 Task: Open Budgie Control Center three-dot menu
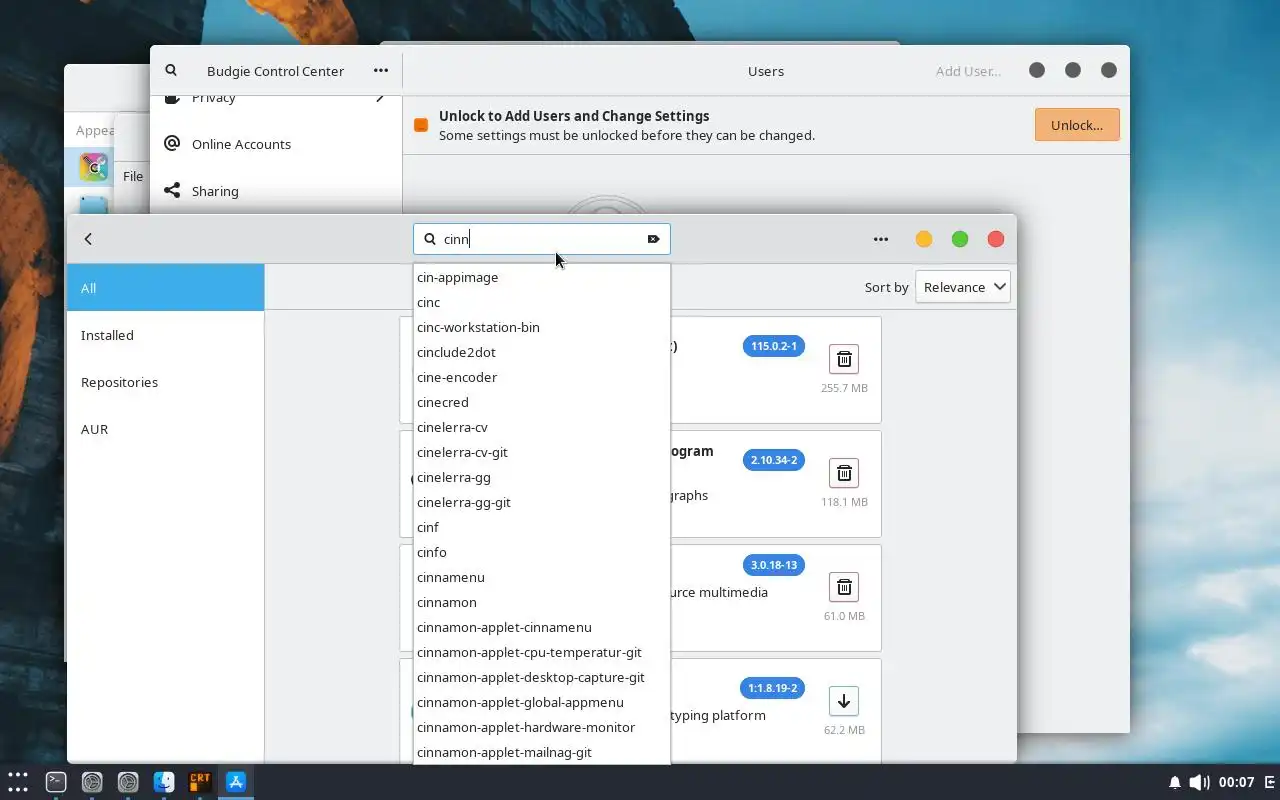click(381, 71)
